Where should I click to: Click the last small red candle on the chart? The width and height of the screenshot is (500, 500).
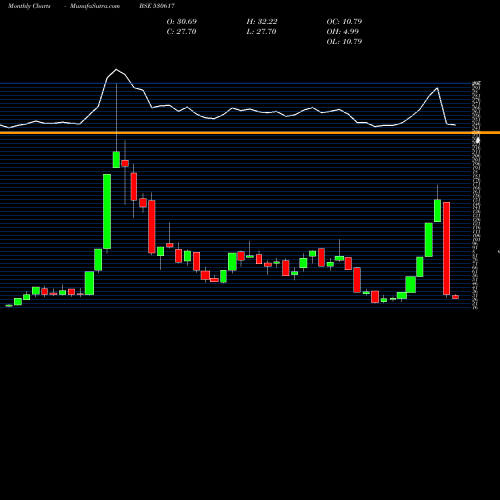(455, 297)
